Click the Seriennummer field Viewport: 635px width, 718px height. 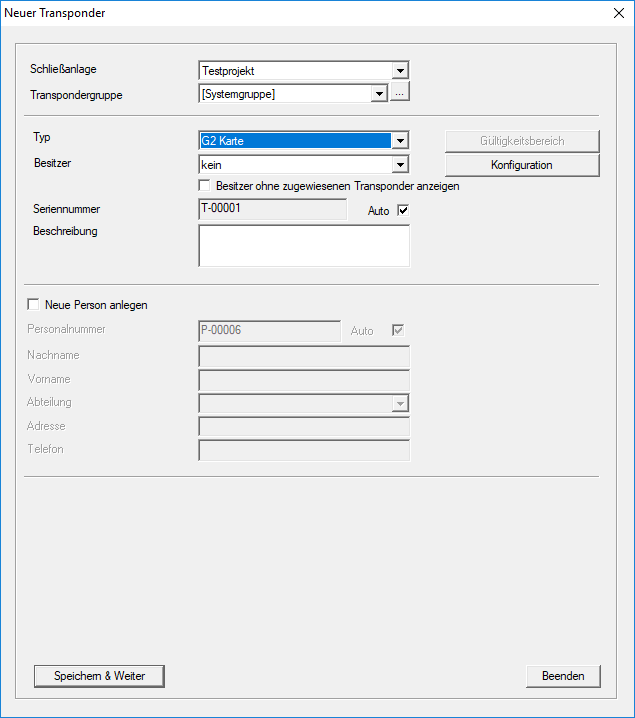[x=271, y=209]
